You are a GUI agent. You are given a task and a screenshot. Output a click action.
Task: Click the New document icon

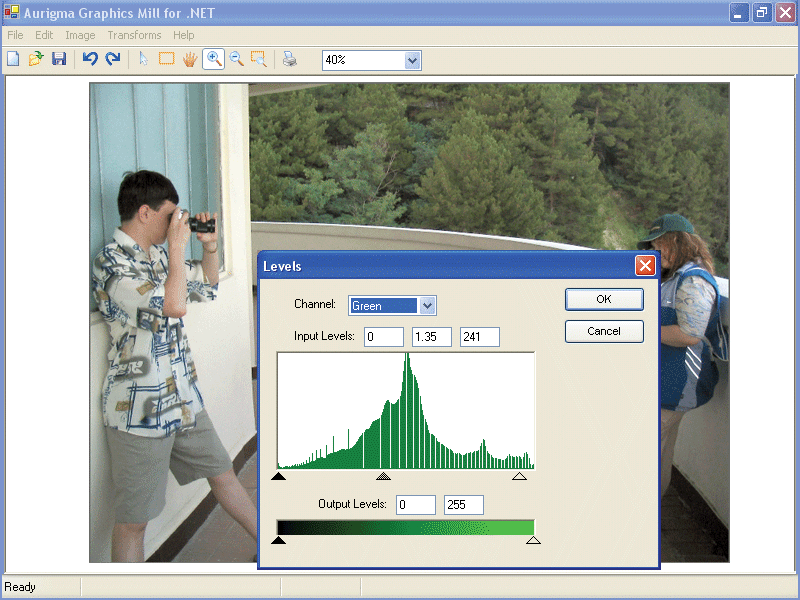pos(13,60)
